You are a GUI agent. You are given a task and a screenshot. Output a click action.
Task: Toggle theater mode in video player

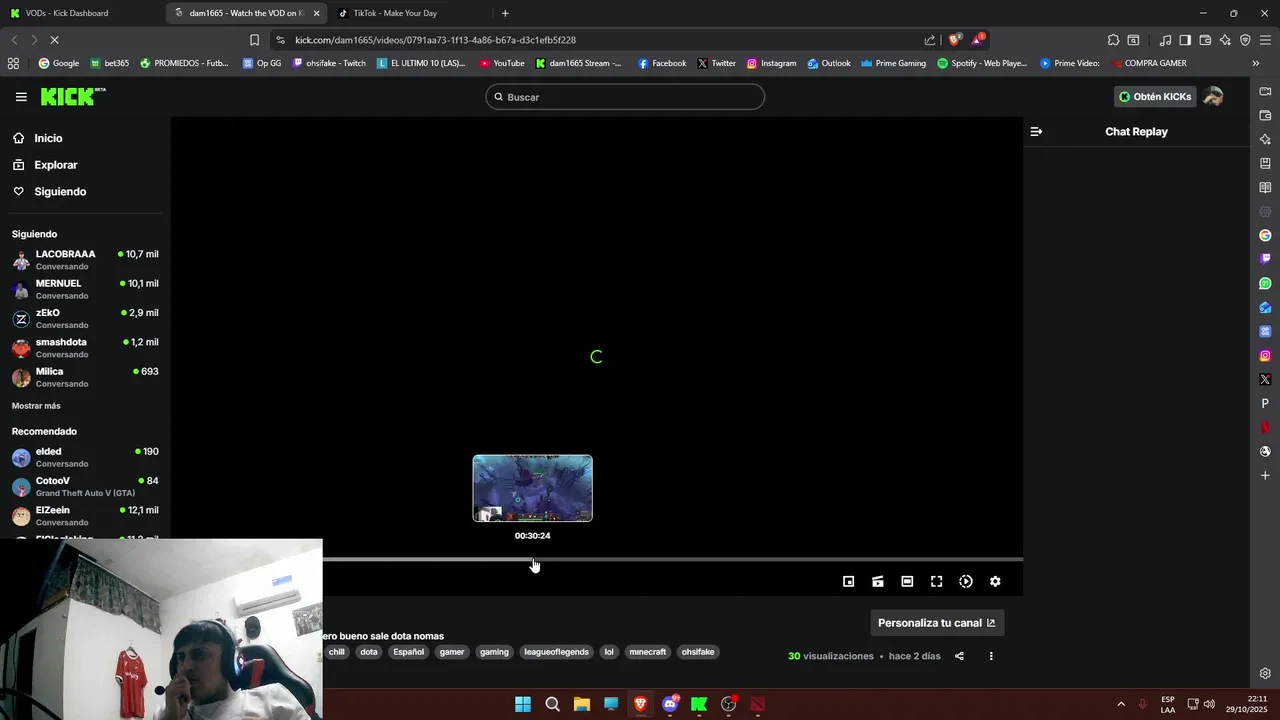tap(907, 582)
